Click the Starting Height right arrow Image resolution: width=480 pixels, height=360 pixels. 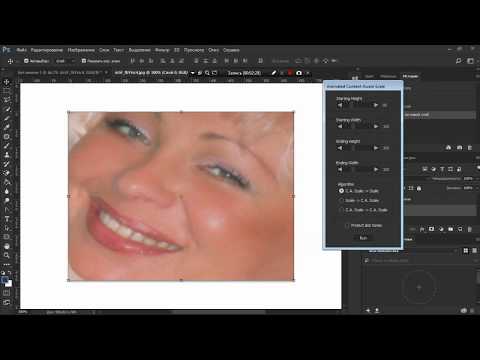[x=376, y=105]
